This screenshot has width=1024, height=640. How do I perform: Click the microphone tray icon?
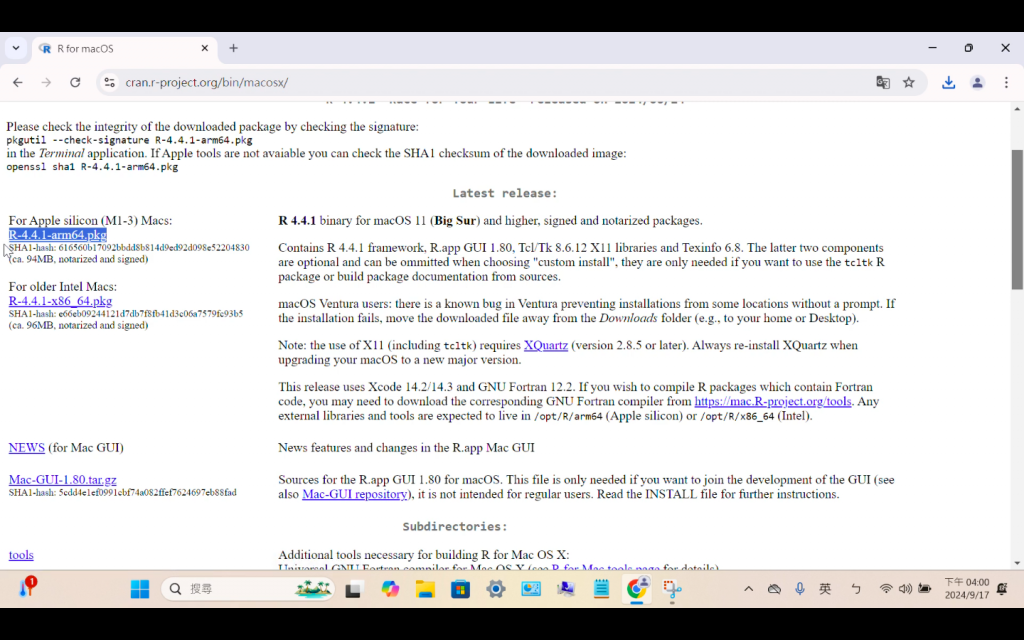799,589
